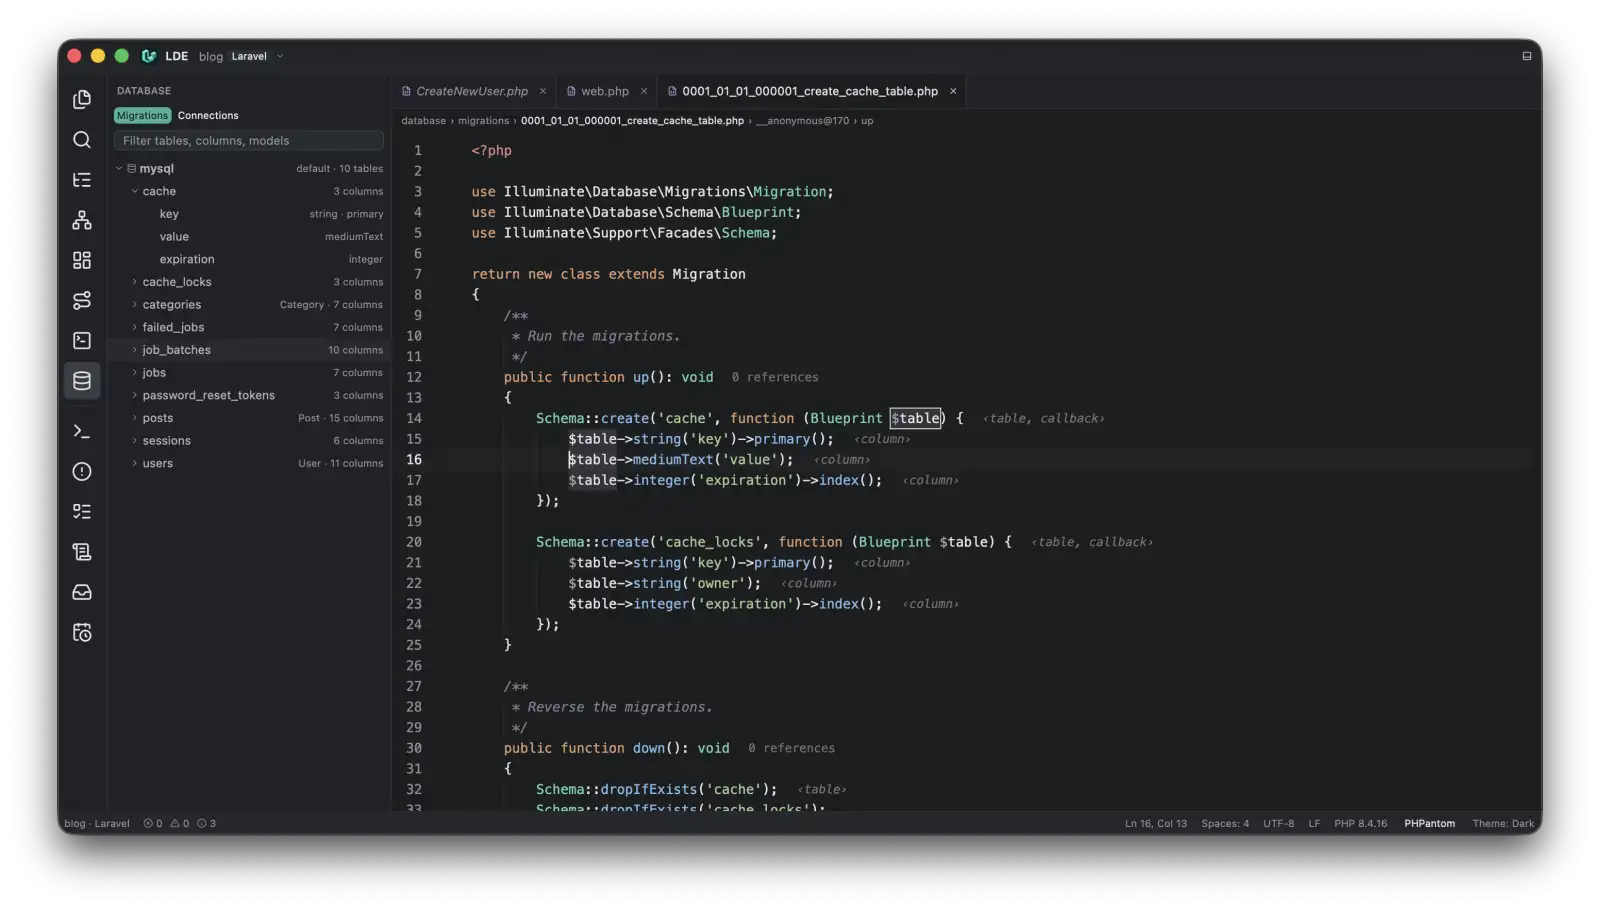Screen dimensions: 1600x911
Task: Open the grid components sidebar icon
Action: (82, 260)
